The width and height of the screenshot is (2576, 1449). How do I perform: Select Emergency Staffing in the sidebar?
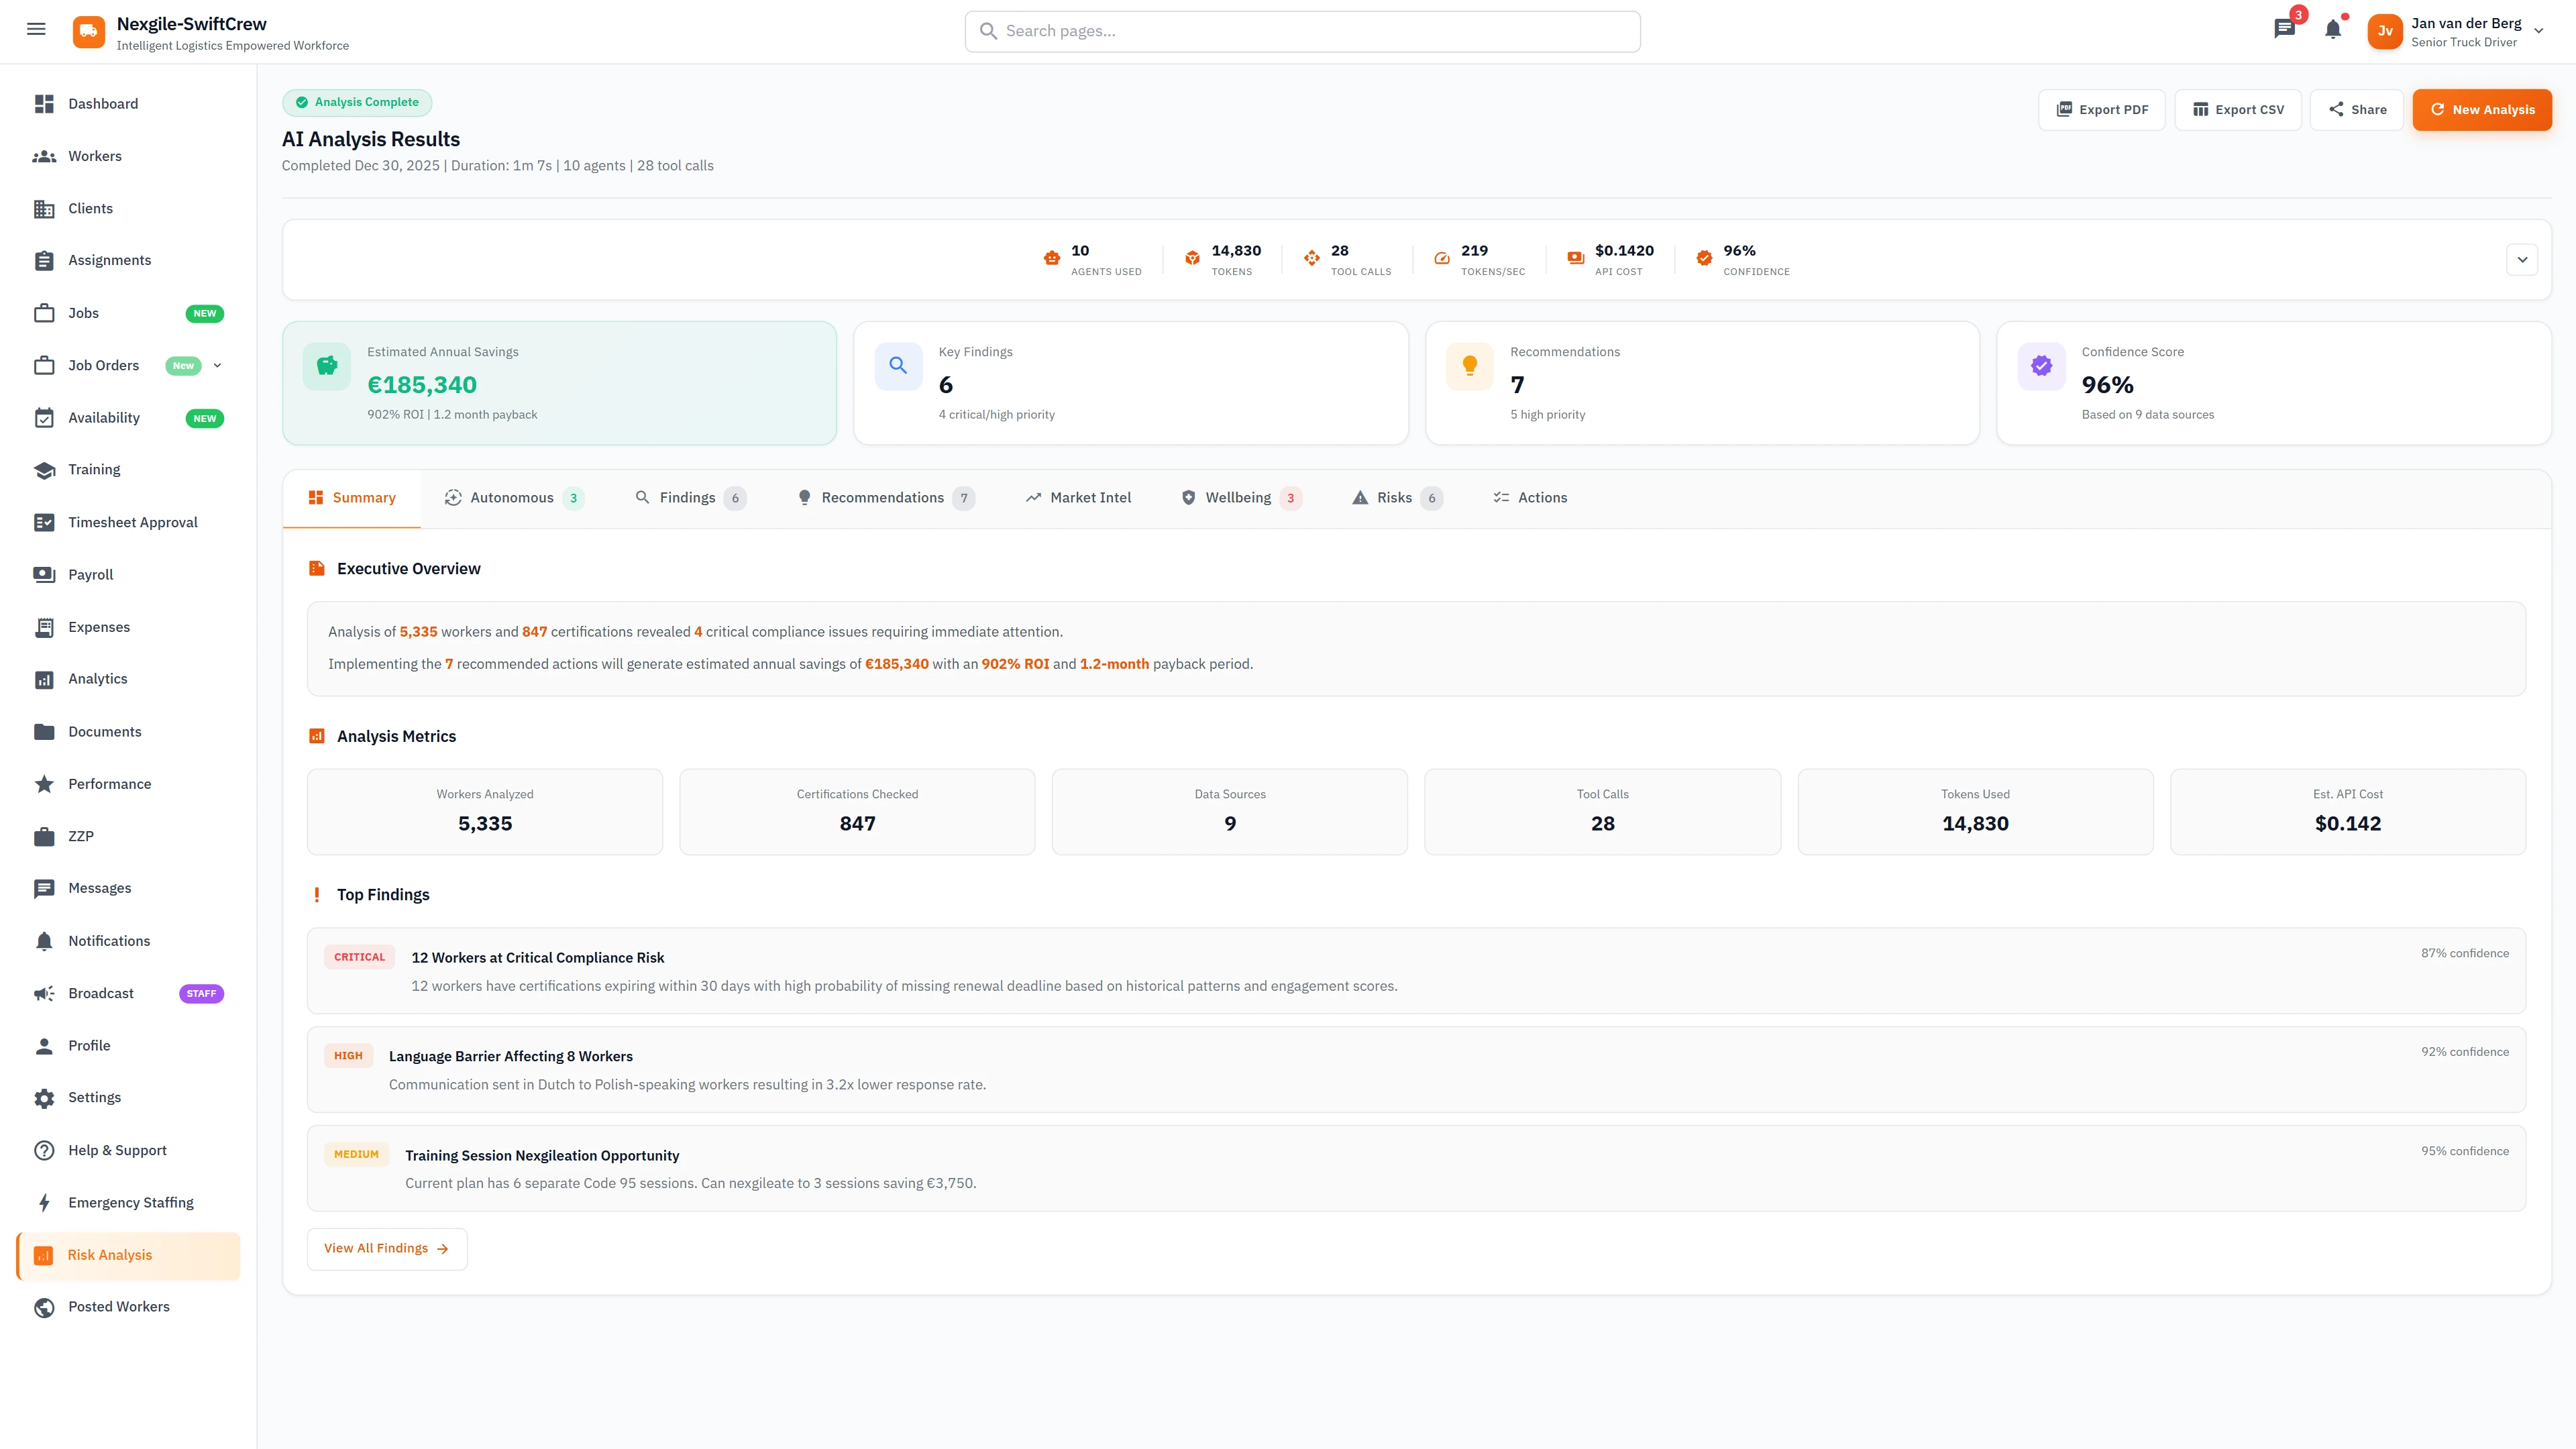(130, 1202)
